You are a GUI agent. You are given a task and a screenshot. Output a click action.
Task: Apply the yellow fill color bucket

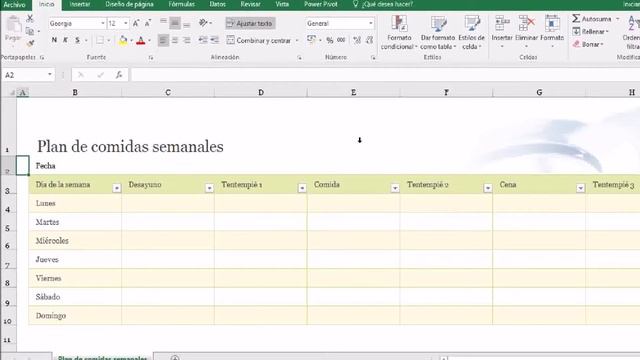click(x=123, y=40)
